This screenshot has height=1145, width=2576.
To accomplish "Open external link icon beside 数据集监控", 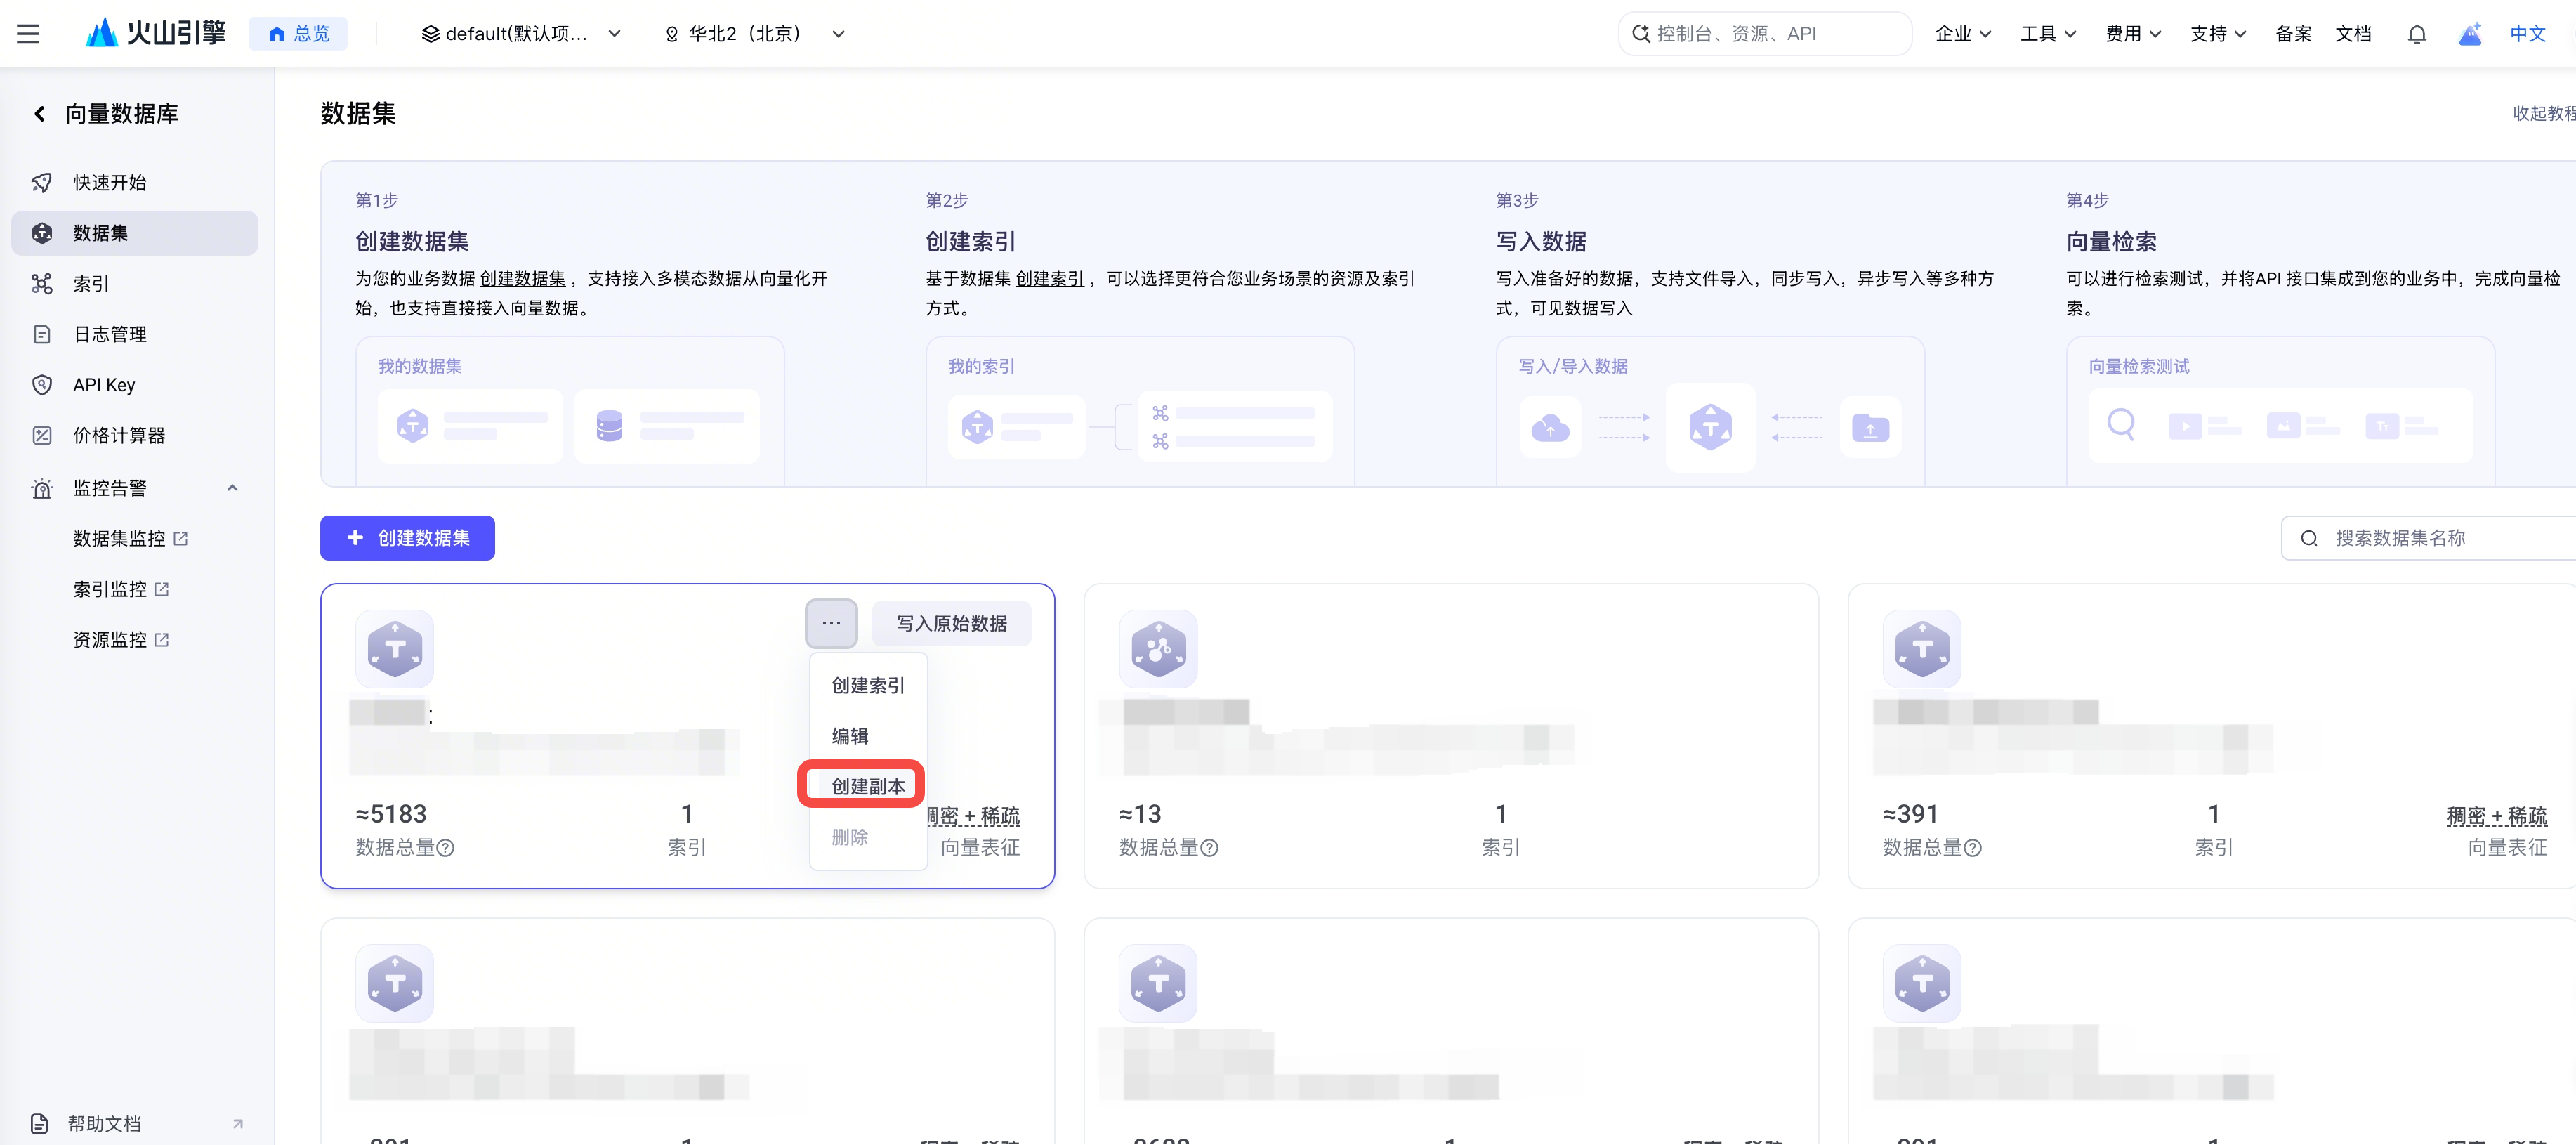I will (x=181, y=538).
